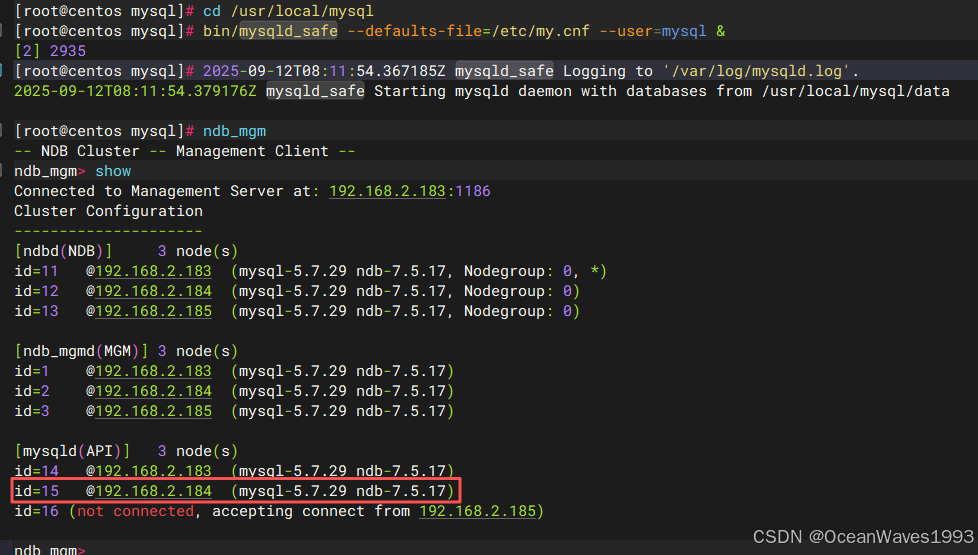
Task: Click the '/usr/local/mysql/data' path text
Action: 855,91
